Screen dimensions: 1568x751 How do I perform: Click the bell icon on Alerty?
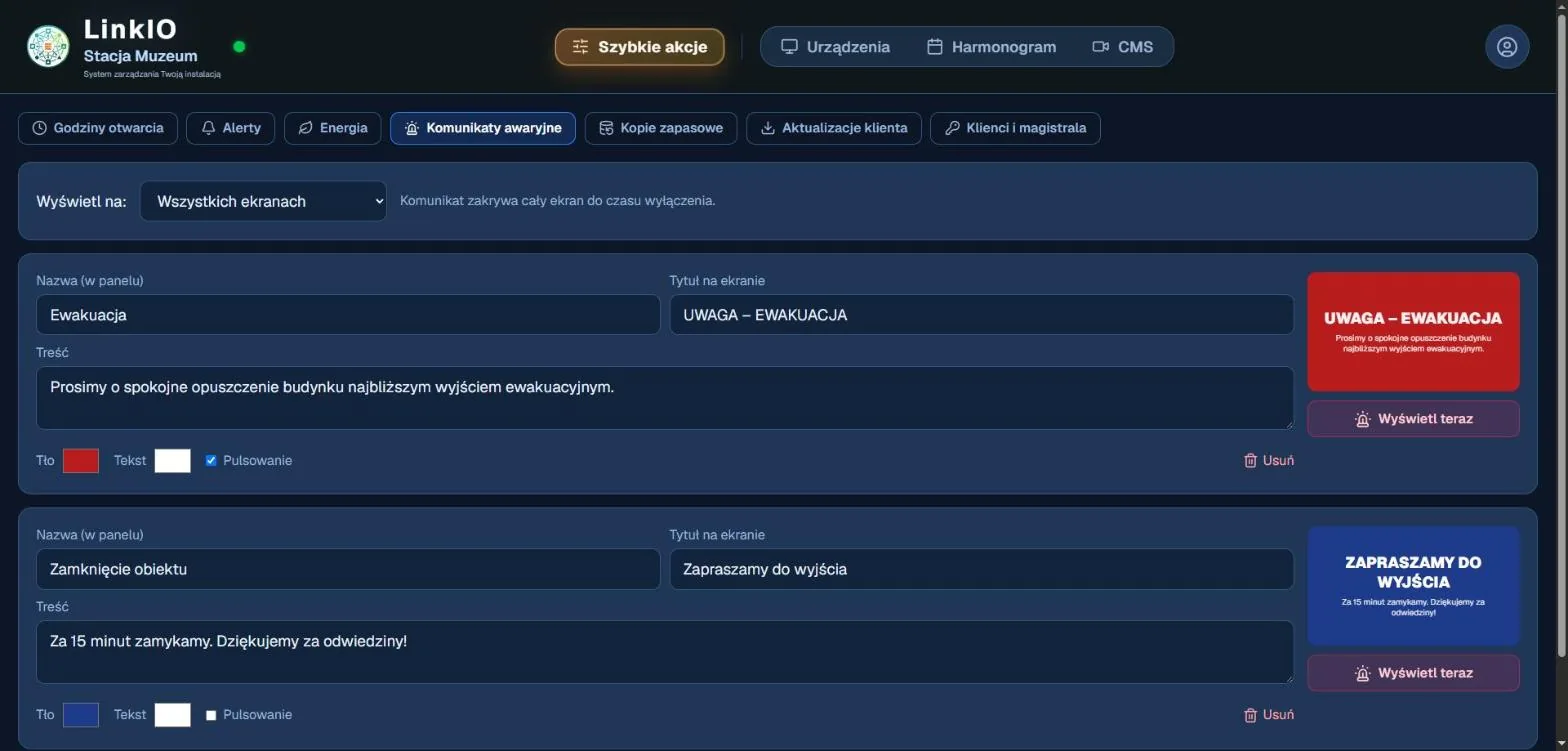click(209, 128)
